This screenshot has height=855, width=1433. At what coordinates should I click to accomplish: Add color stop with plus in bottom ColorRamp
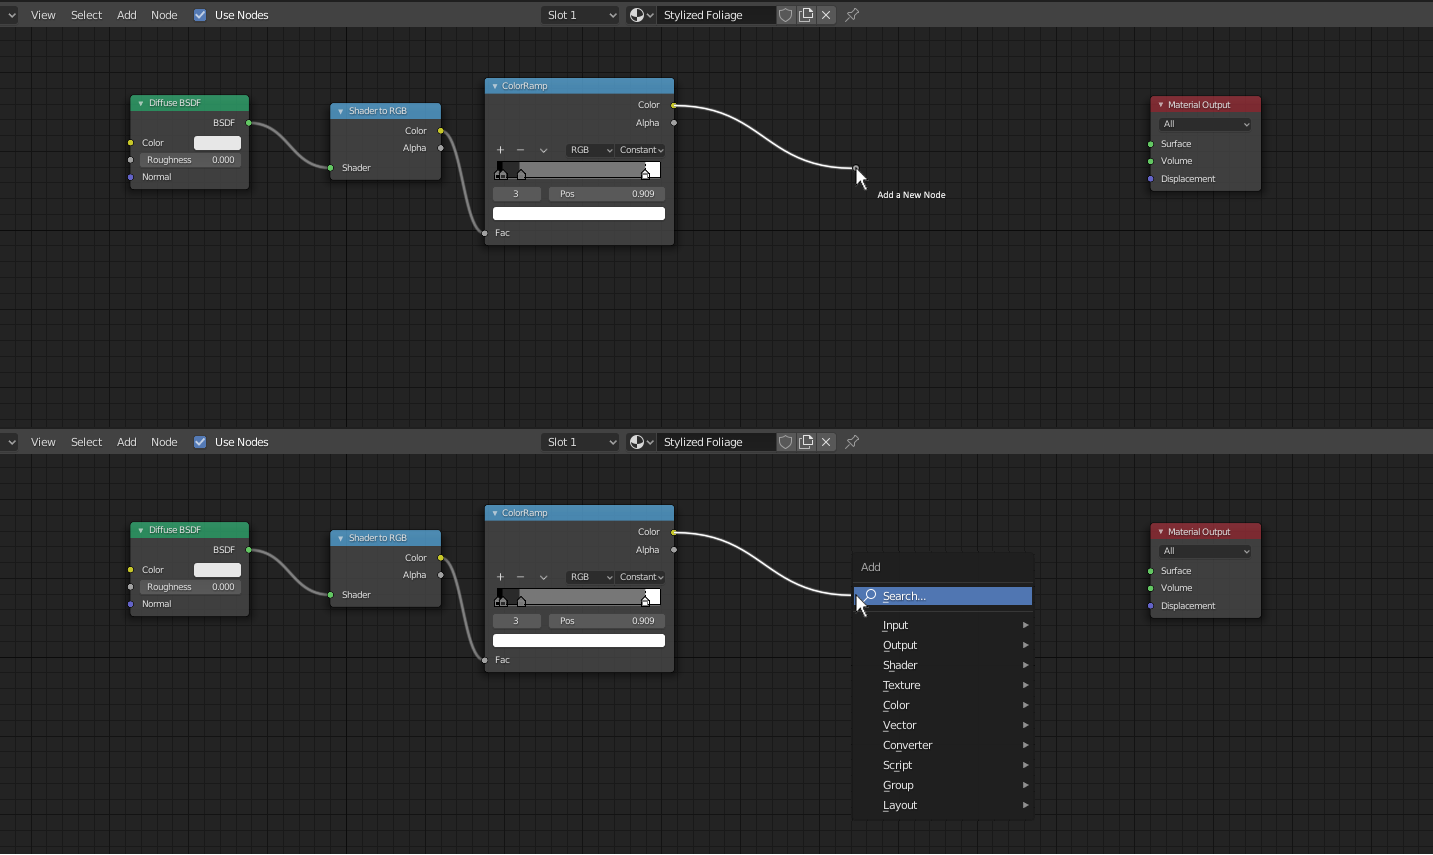500,577
